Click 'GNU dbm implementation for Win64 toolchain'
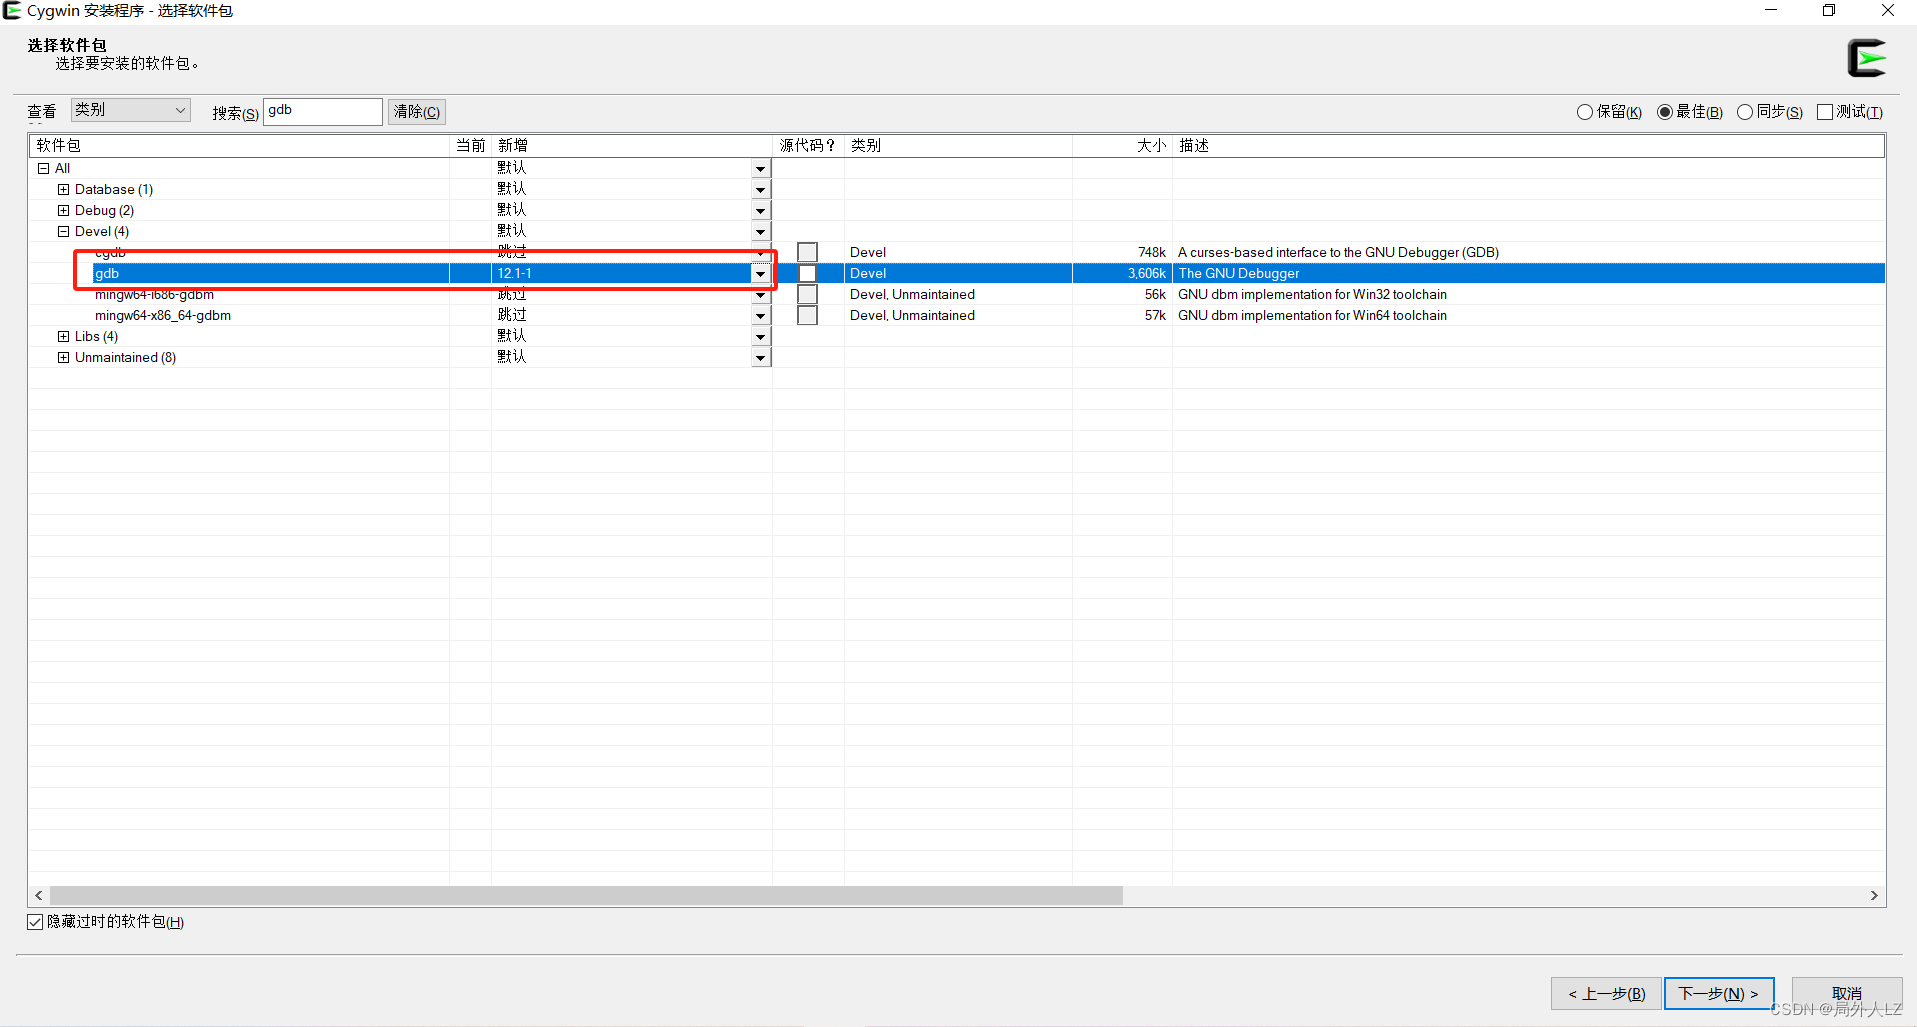This screenshot has width=1917, height=1027. [1312, 315]
